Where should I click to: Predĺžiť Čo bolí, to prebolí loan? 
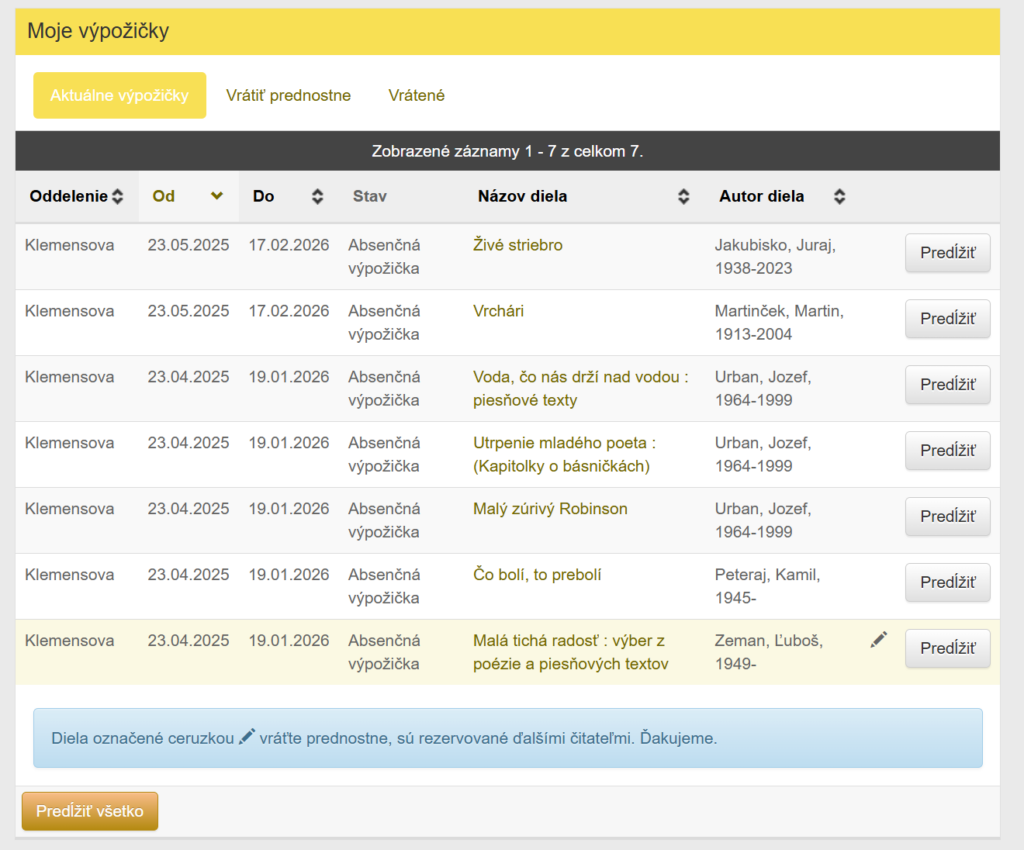pos(947,582)
